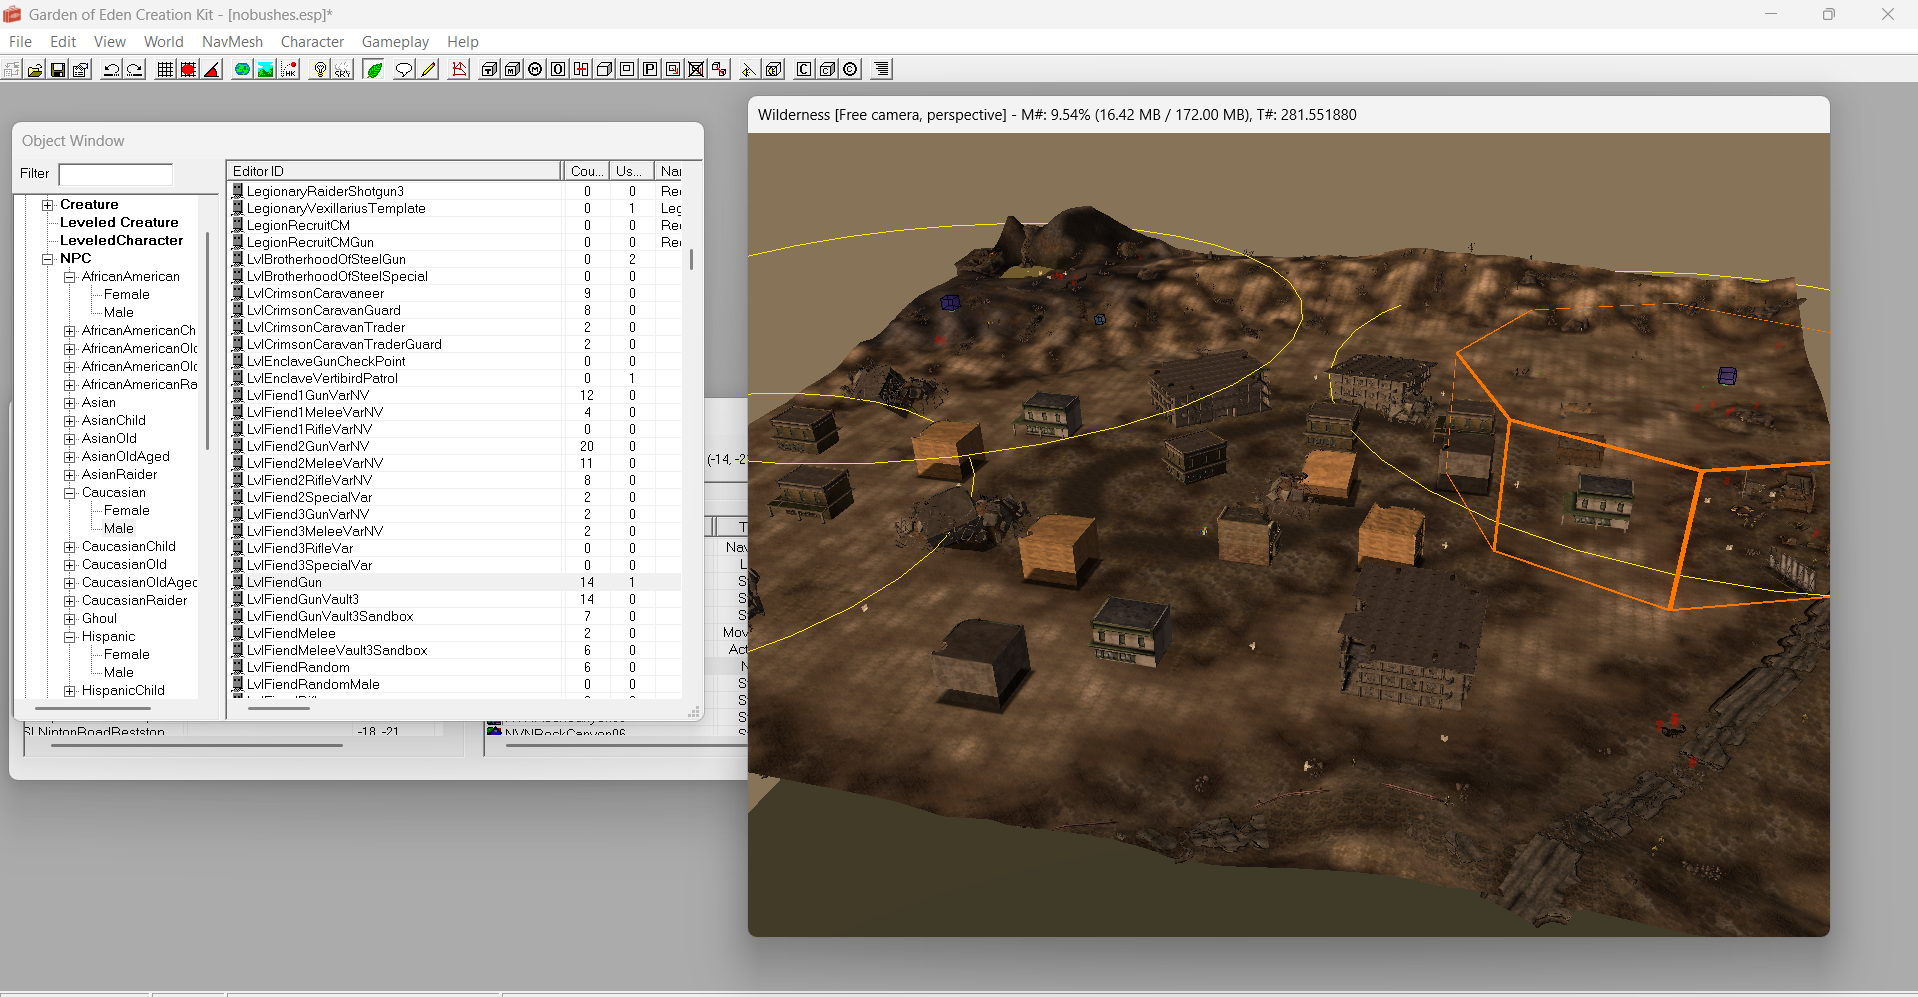Toggle the light bulb lights icon

320,69
